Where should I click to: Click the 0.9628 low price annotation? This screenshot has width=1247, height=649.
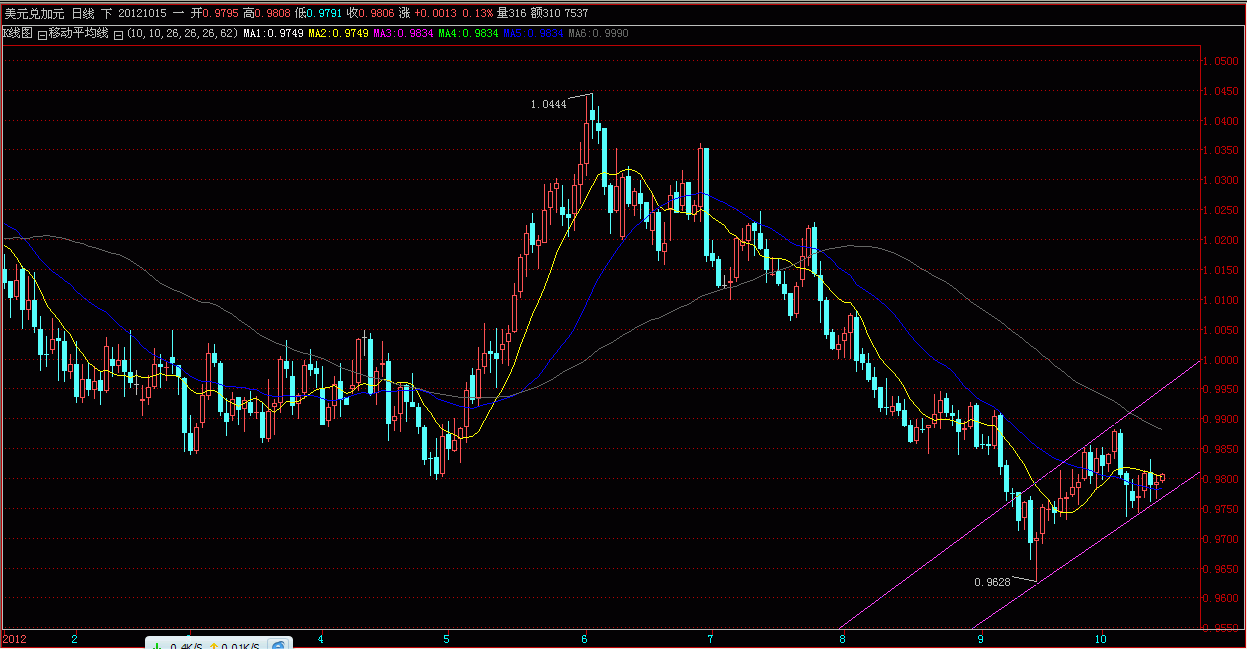click(x=992, y=581)
